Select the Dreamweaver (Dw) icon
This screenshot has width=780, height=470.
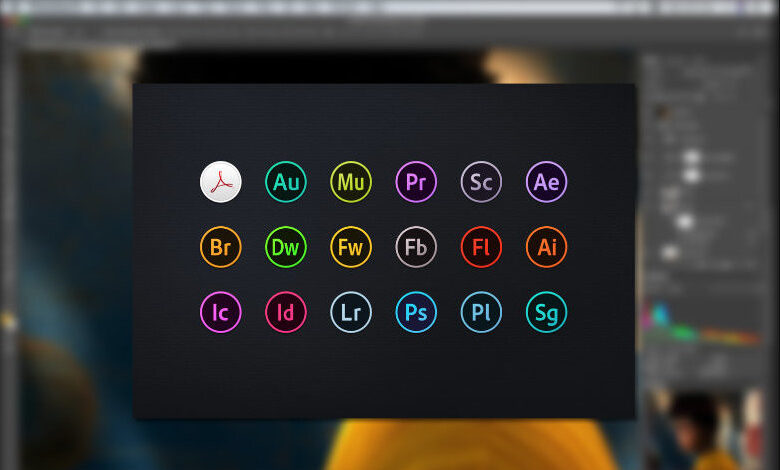(x=286, y=247)
